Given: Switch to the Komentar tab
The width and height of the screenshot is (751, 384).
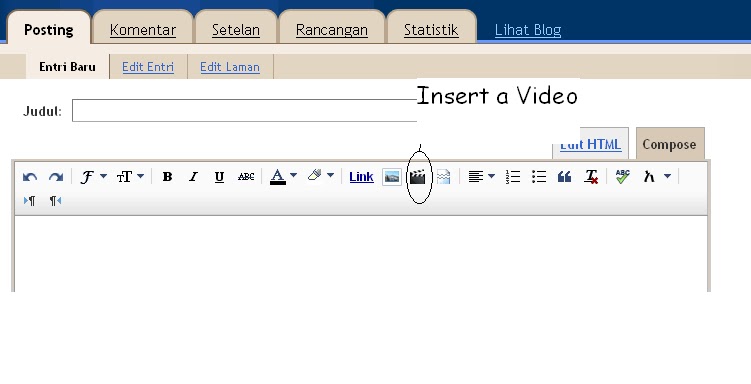Looking at the screenshot, I should (x=143, y=30).
